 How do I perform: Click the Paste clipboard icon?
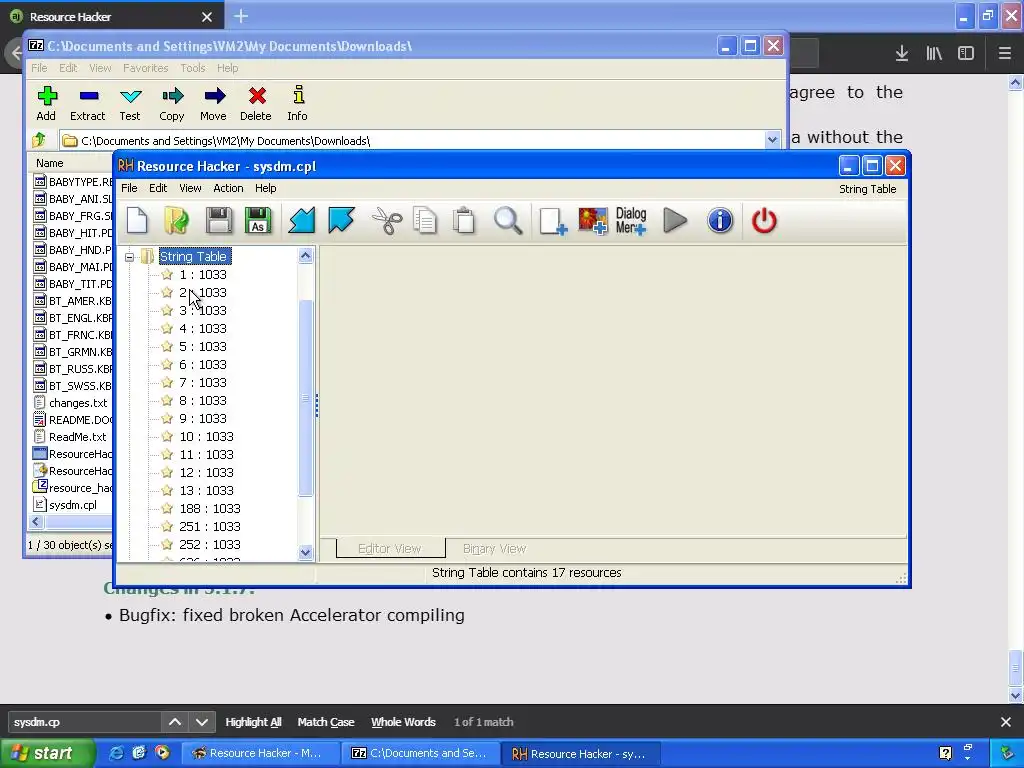[464, 221]
